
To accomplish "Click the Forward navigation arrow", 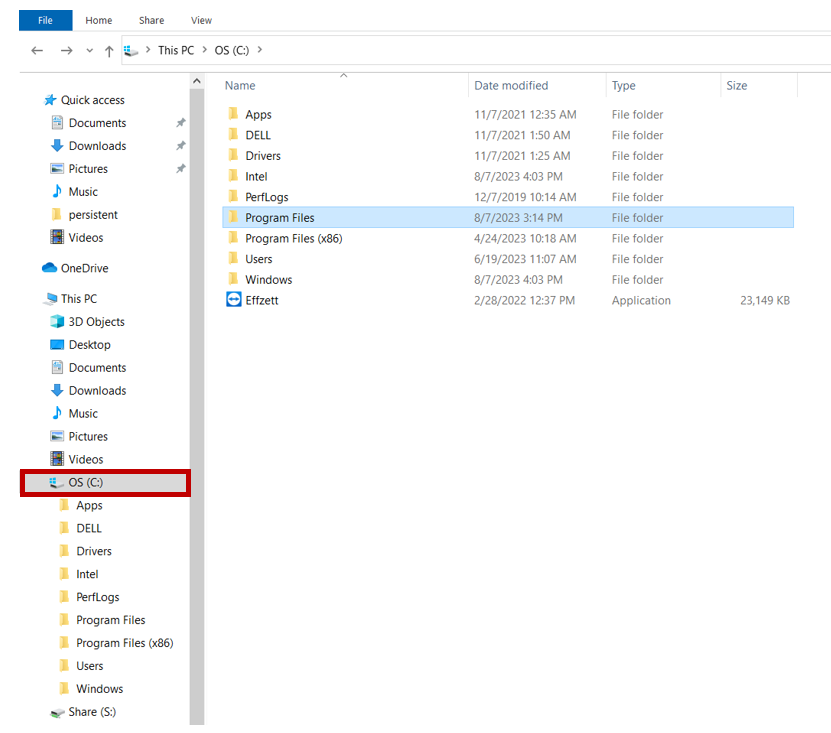I will (x=66, y=50).
